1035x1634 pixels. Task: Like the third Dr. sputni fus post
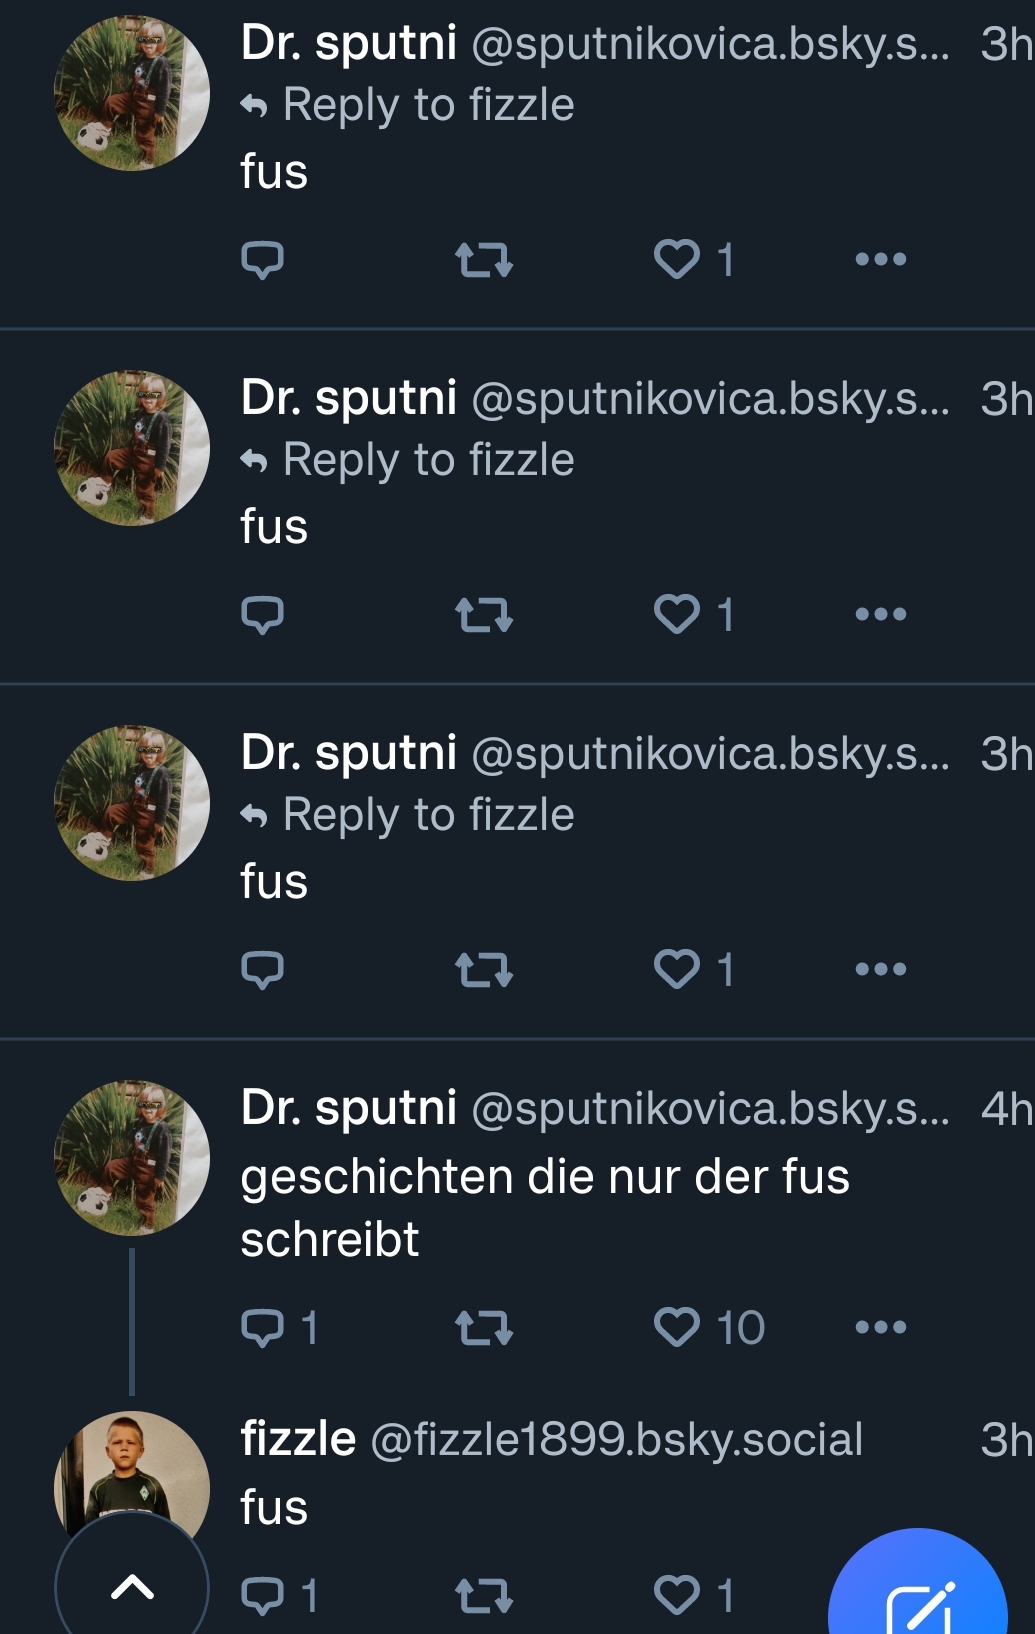pos(677,969)
